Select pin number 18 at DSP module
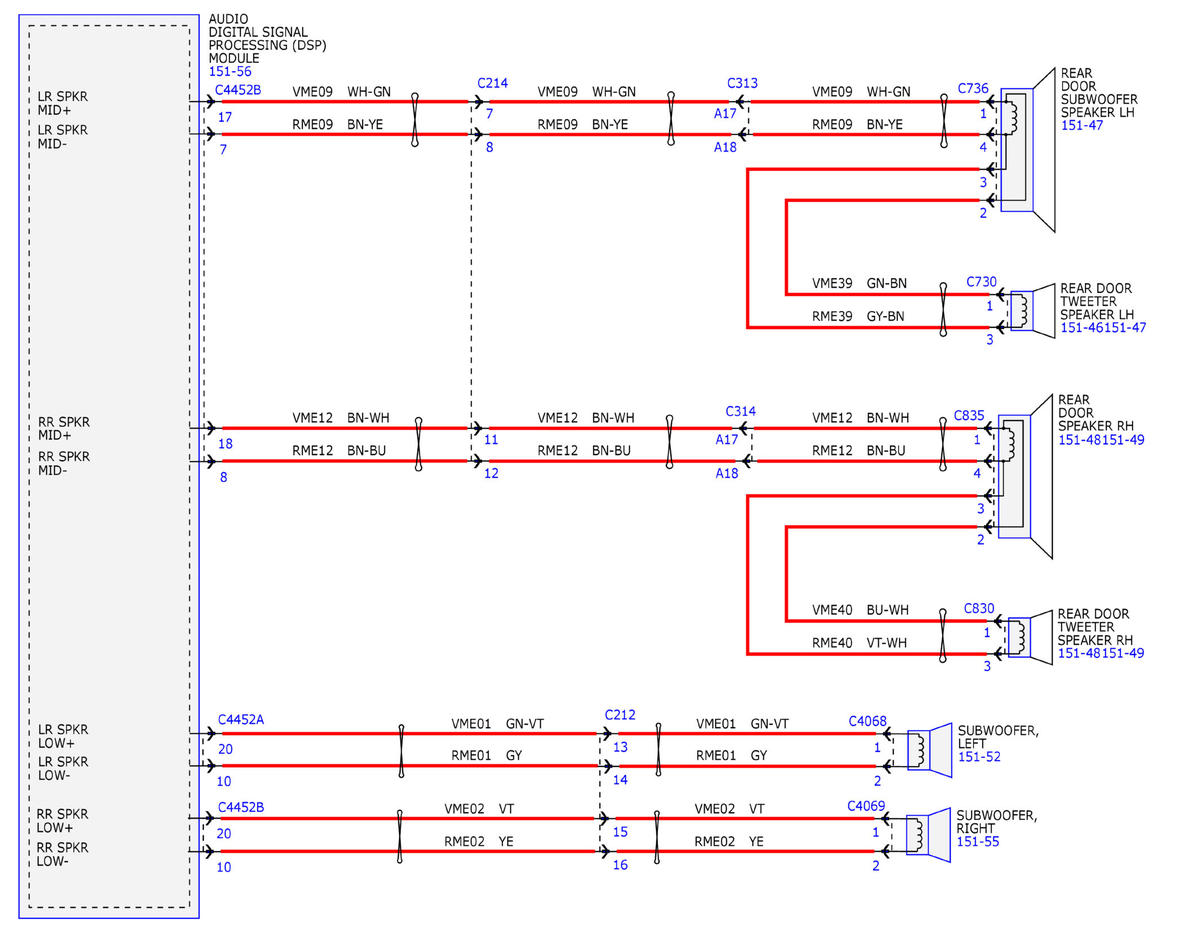 224,443
